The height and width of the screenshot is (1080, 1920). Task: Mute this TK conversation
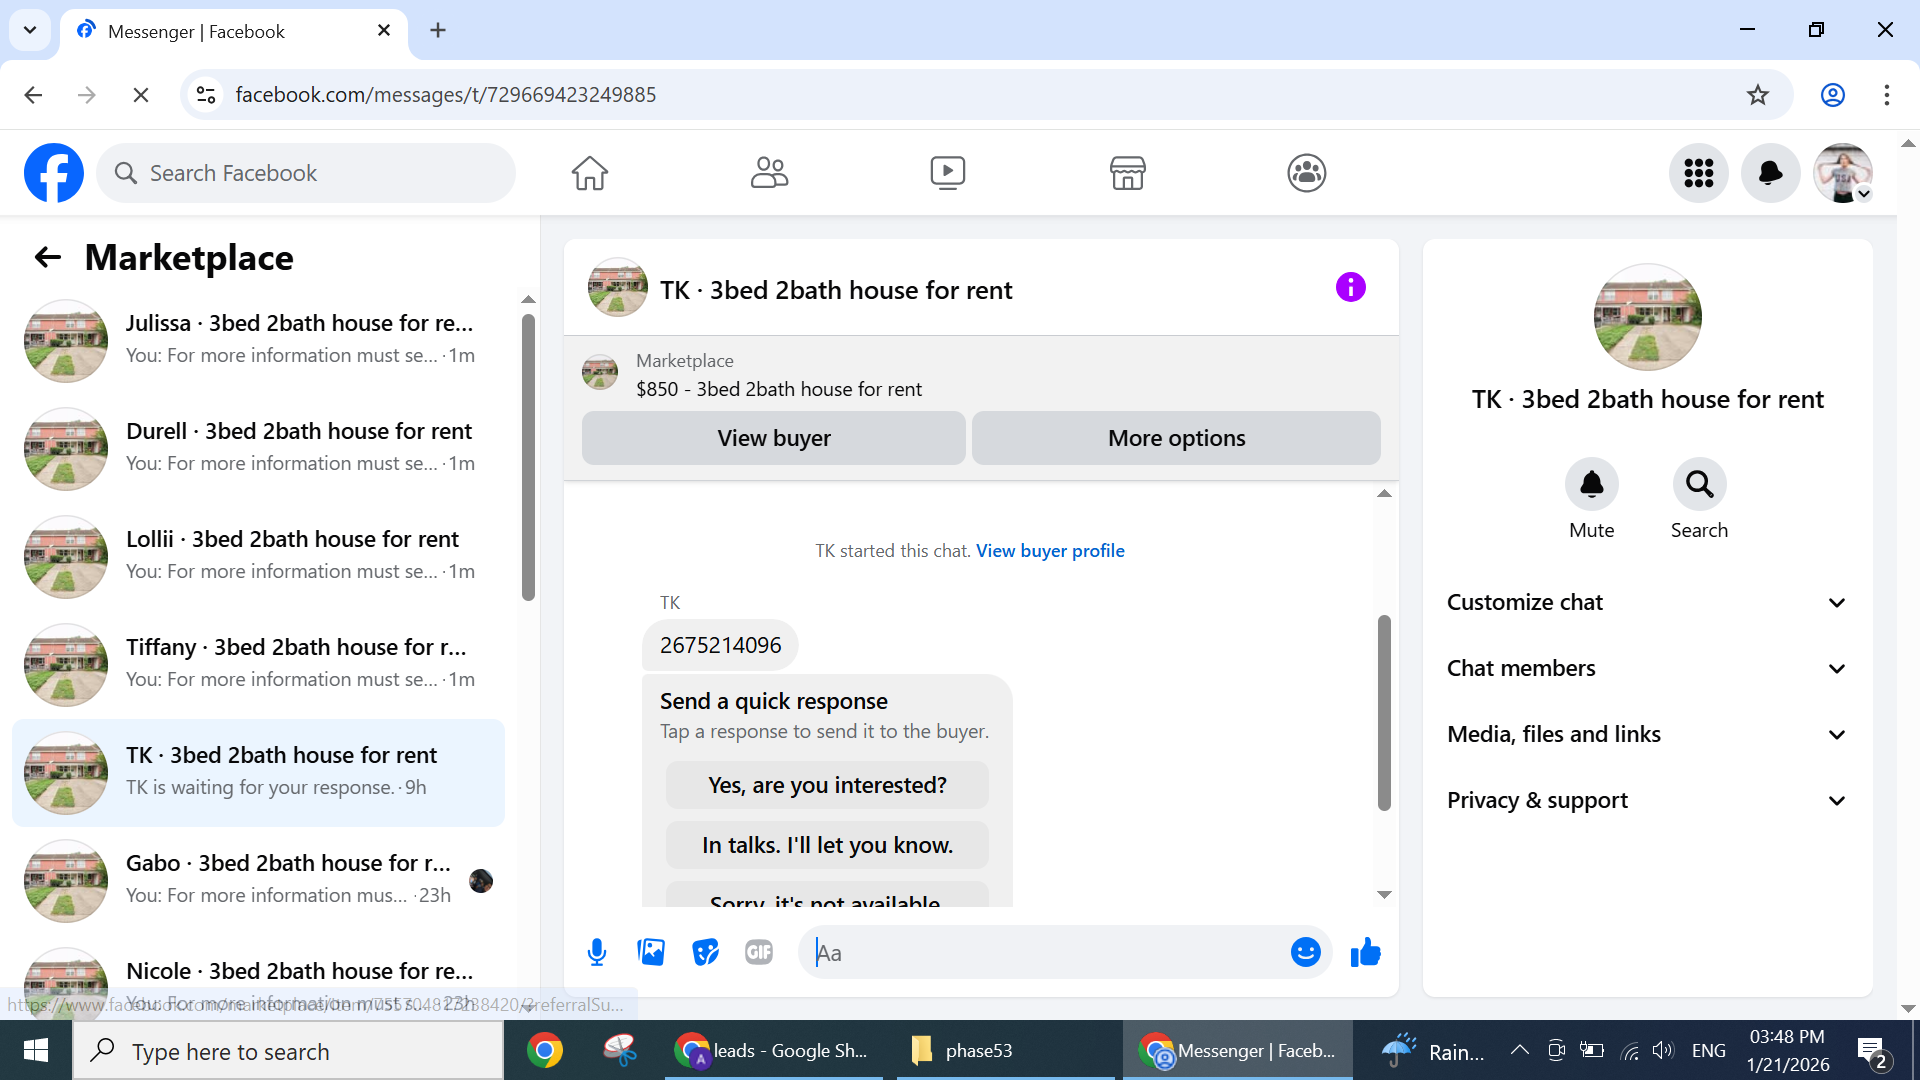point(1591,485)
